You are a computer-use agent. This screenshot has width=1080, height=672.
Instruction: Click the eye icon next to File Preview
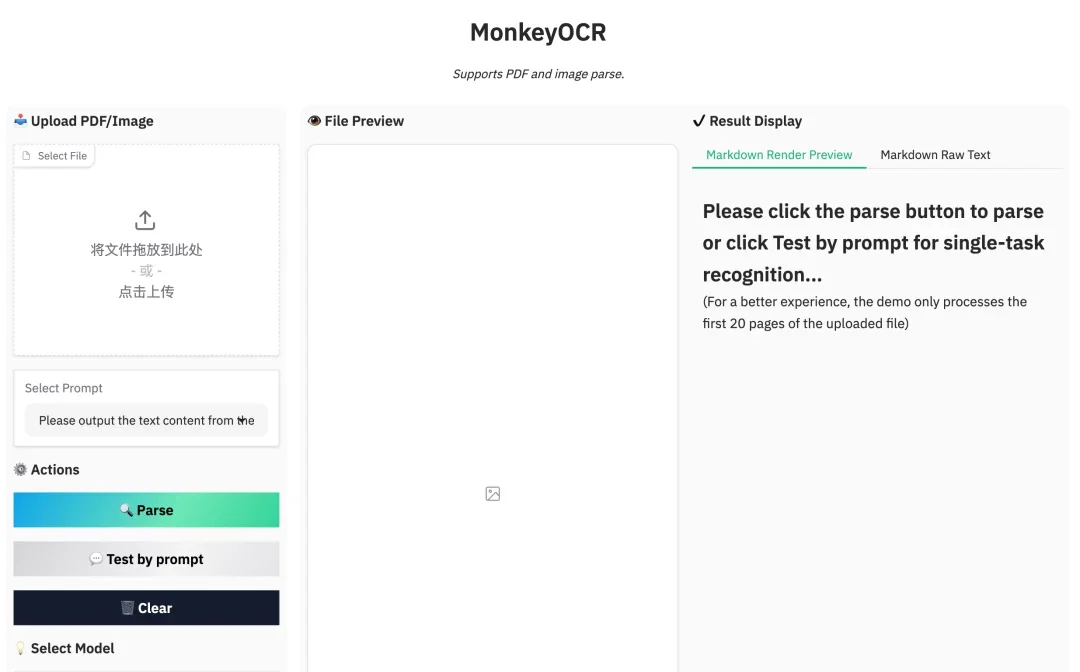click(314, 120)
